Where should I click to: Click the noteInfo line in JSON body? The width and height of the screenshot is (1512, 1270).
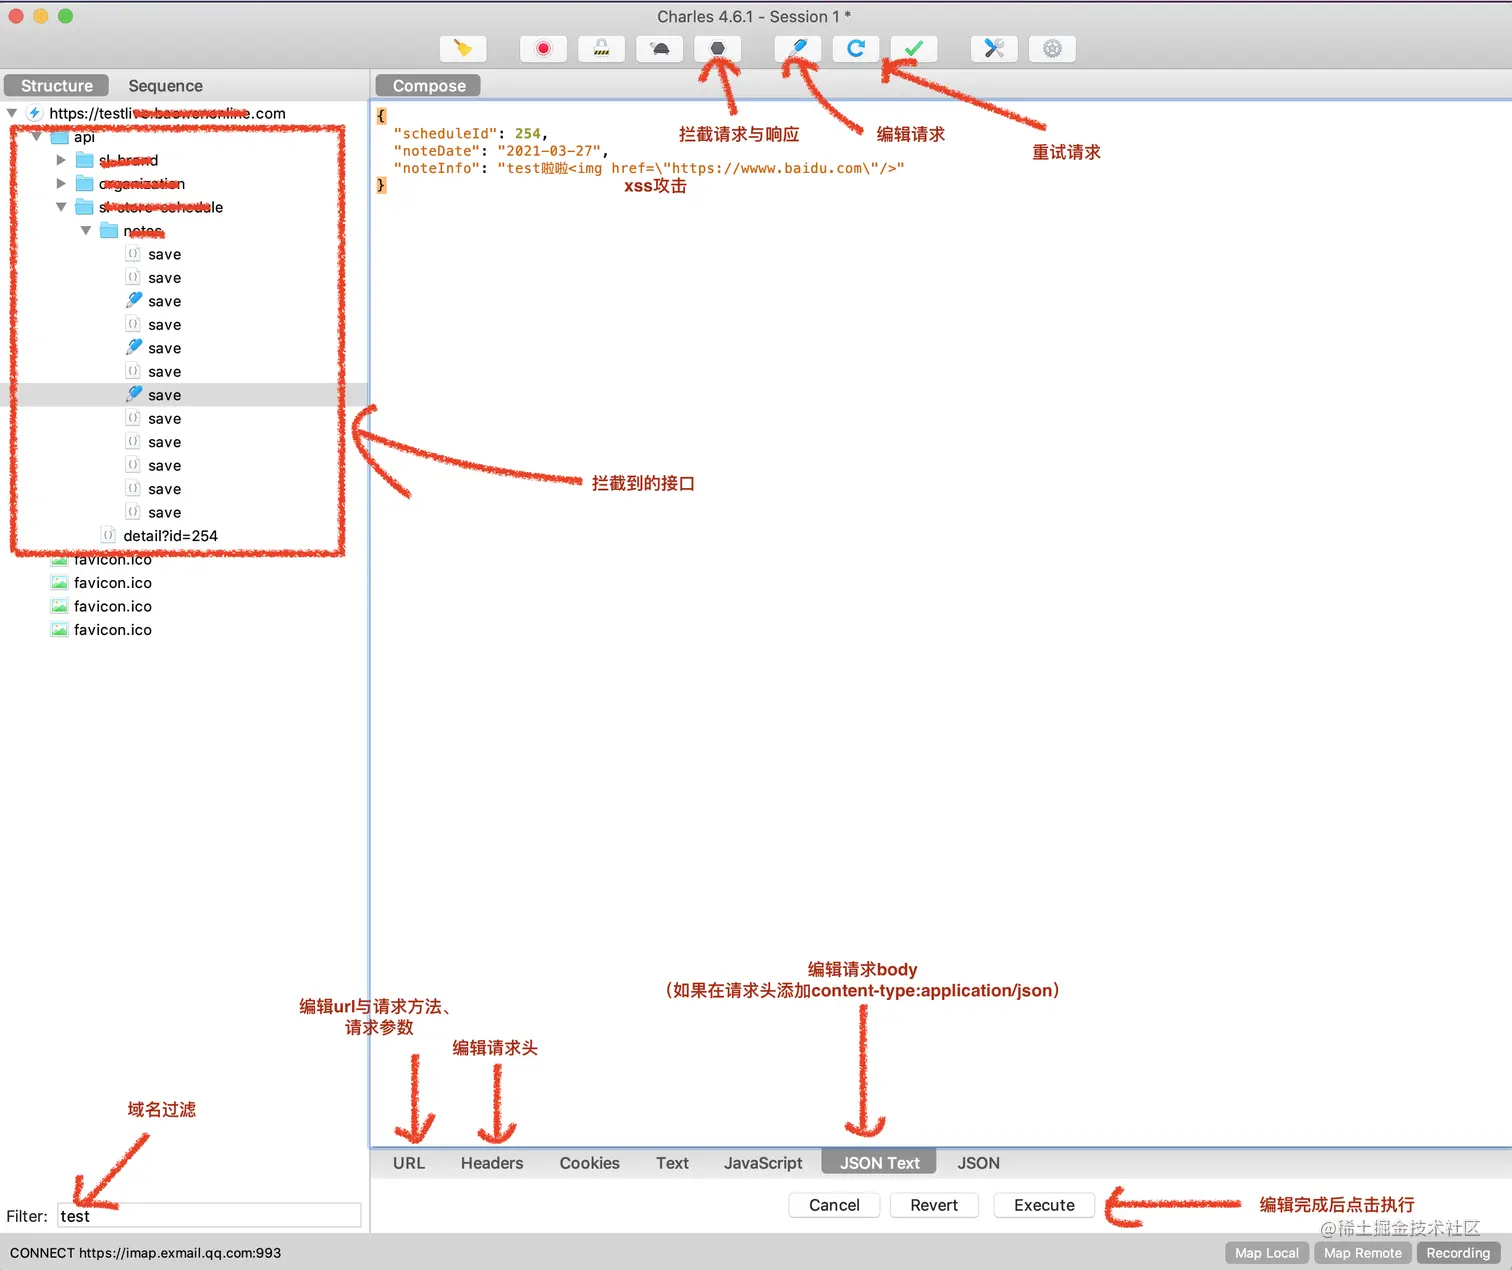(649, 168)
